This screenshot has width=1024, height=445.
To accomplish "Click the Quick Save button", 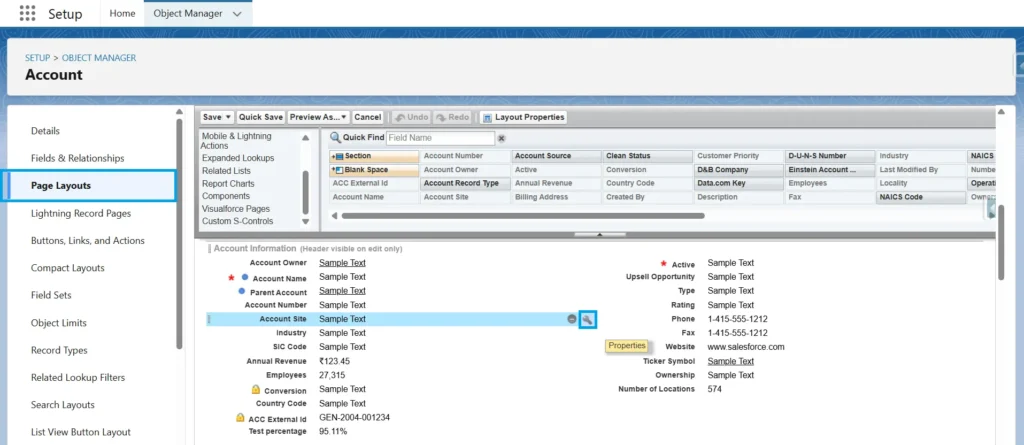I will click(261, 117).
